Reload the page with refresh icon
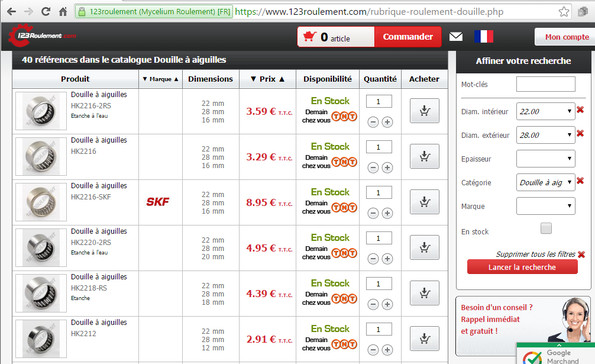Image resolution: width=595 pixels, height=364 pixels. click(x=46, y=12)
